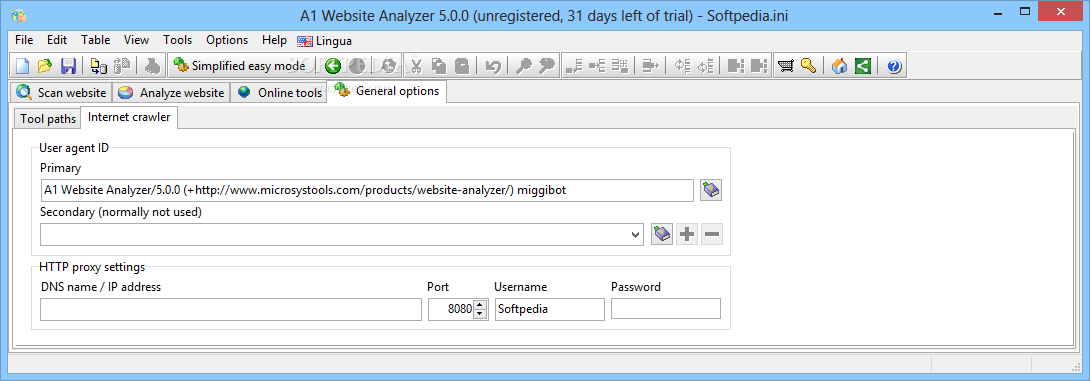Image resolution: width=1090 pixels, height=381 pixels.
Task: Click the copy icon beside the scissors
Action: point(439,66)
